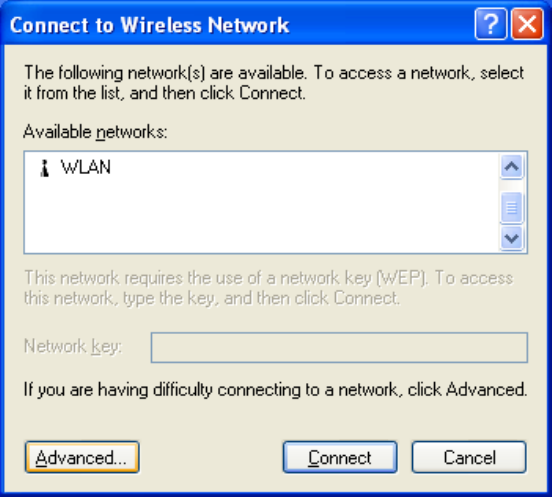Click the scrollbar track above the thumb
Image resolution: width=552 pixels, height=497 pixels.
pos(512,185)
